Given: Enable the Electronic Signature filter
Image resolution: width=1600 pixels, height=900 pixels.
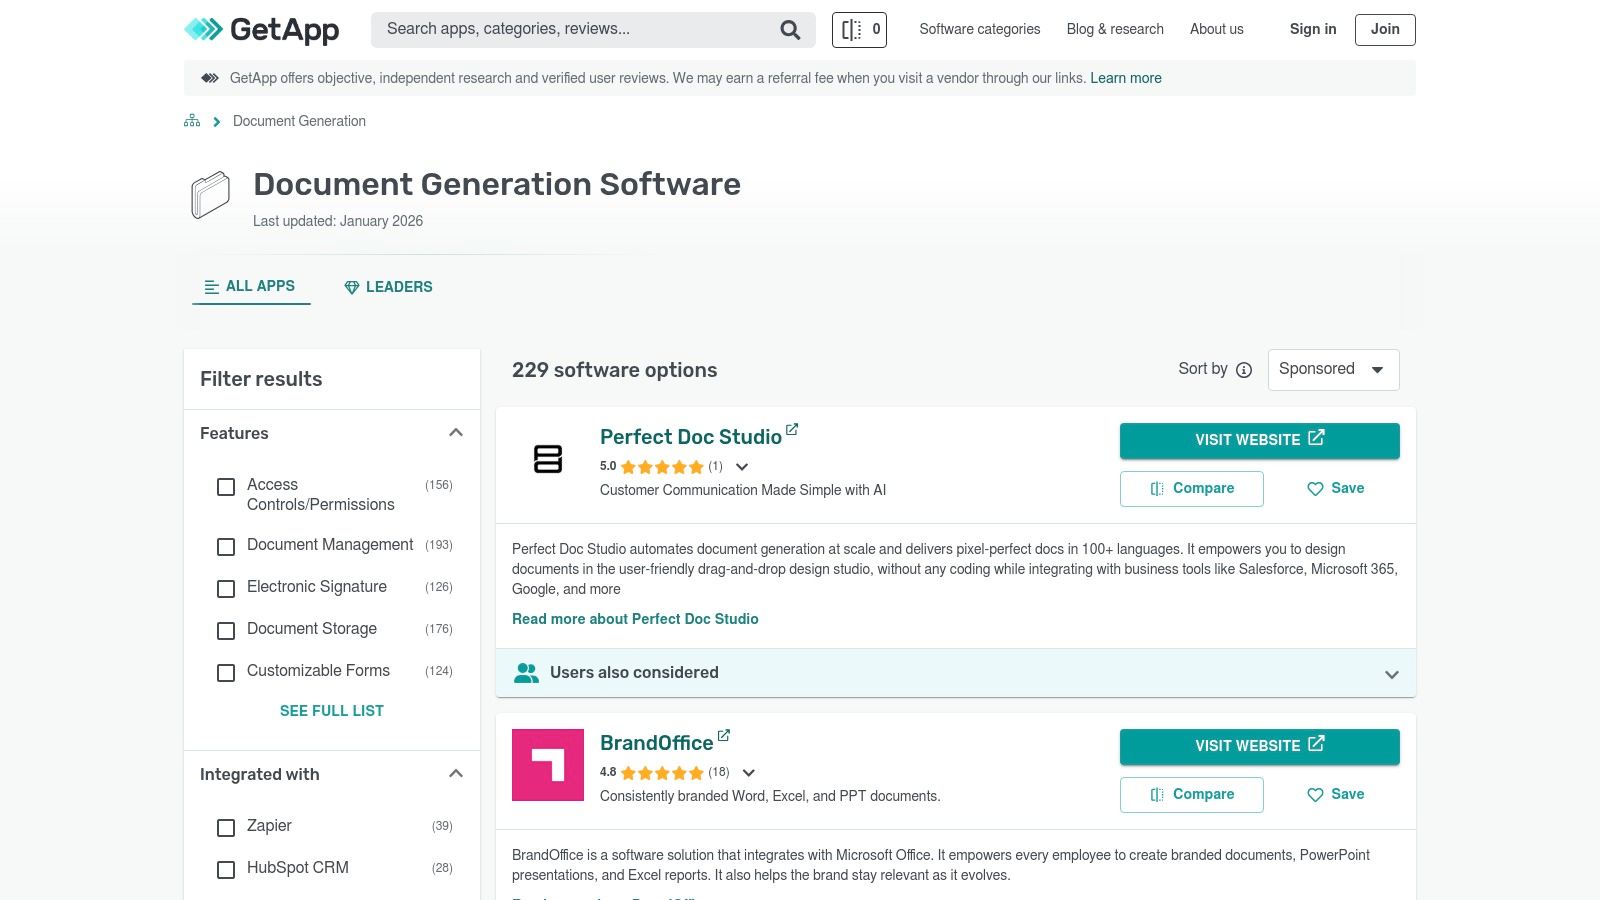Looking at the screenshot, I should [225, 589].
